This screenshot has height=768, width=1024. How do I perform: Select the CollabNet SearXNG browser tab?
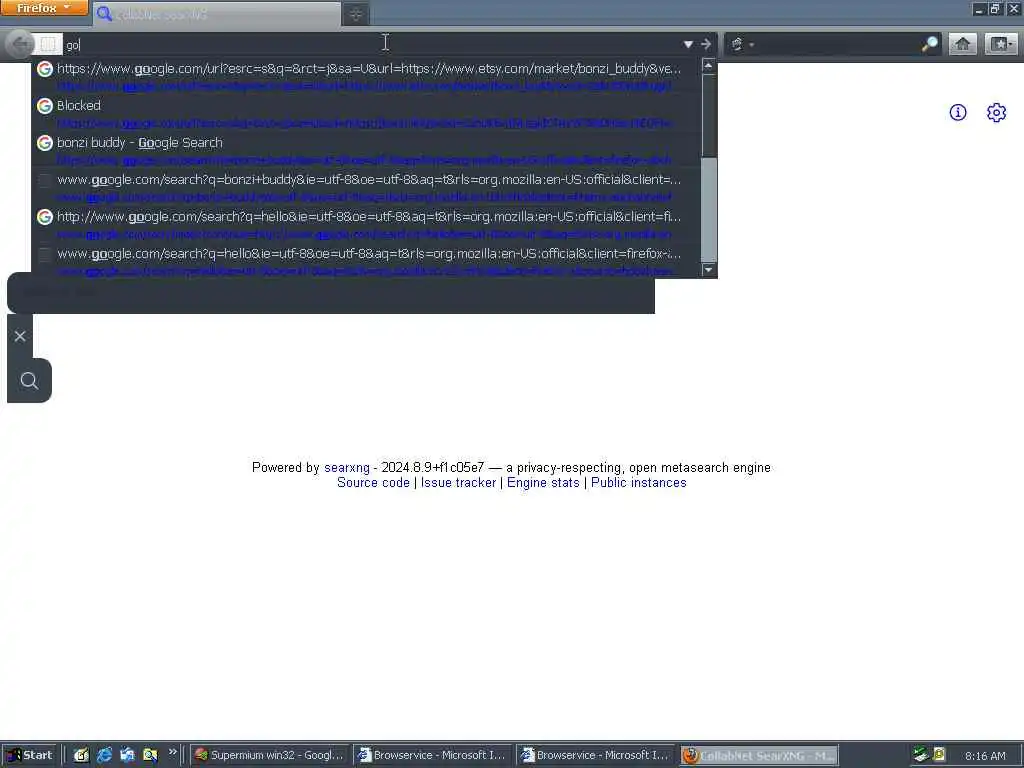[x=217, y=14]
